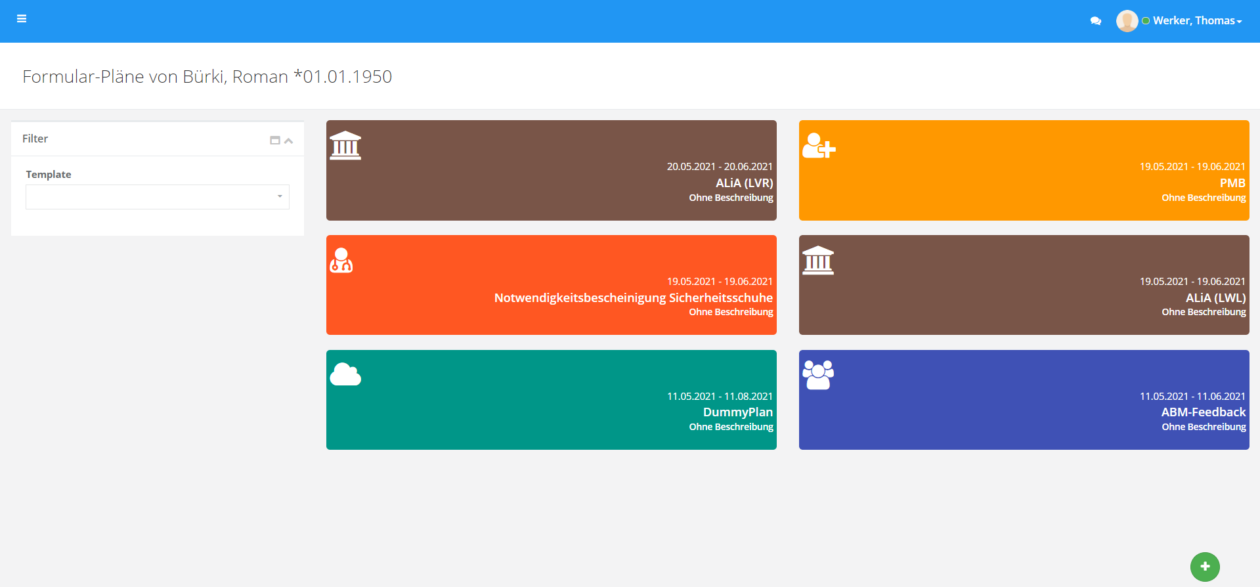Select the PMB plan title
Screen dimensions: 1260x587
tap(1232, 183)
